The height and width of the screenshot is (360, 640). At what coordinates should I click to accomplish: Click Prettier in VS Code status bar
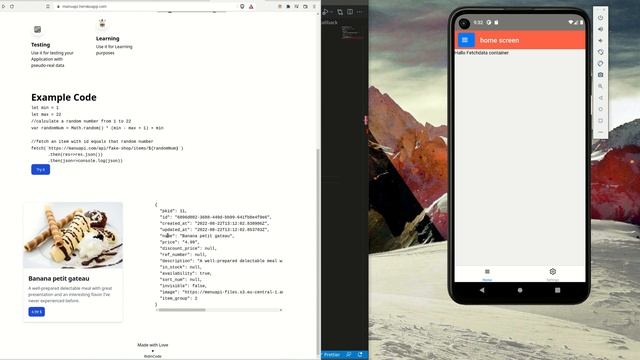tap(331, 355)
